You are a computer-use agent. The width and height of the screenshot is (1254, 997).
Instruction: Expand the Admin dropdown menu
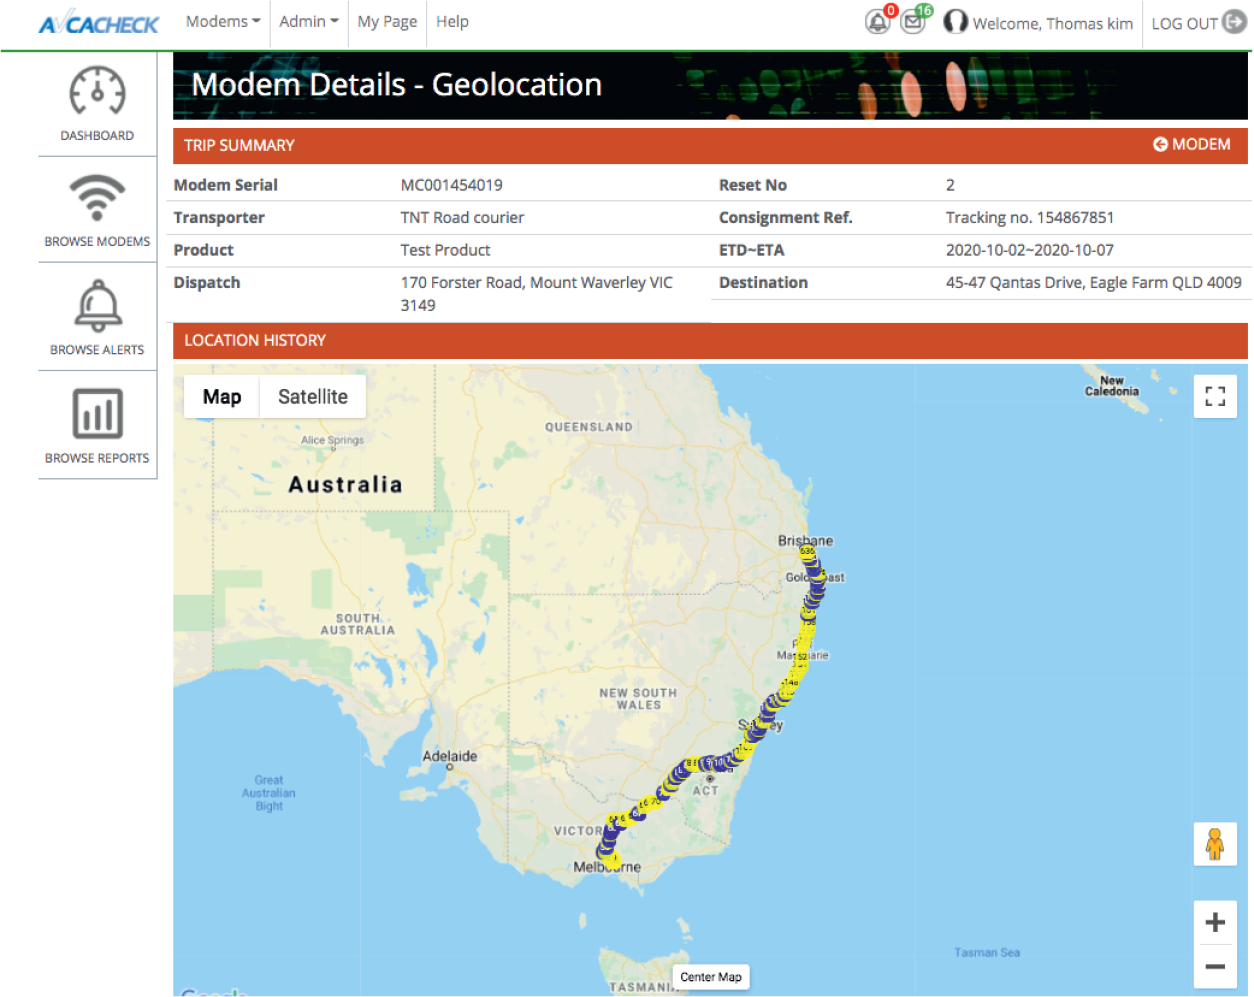(308, 22)
